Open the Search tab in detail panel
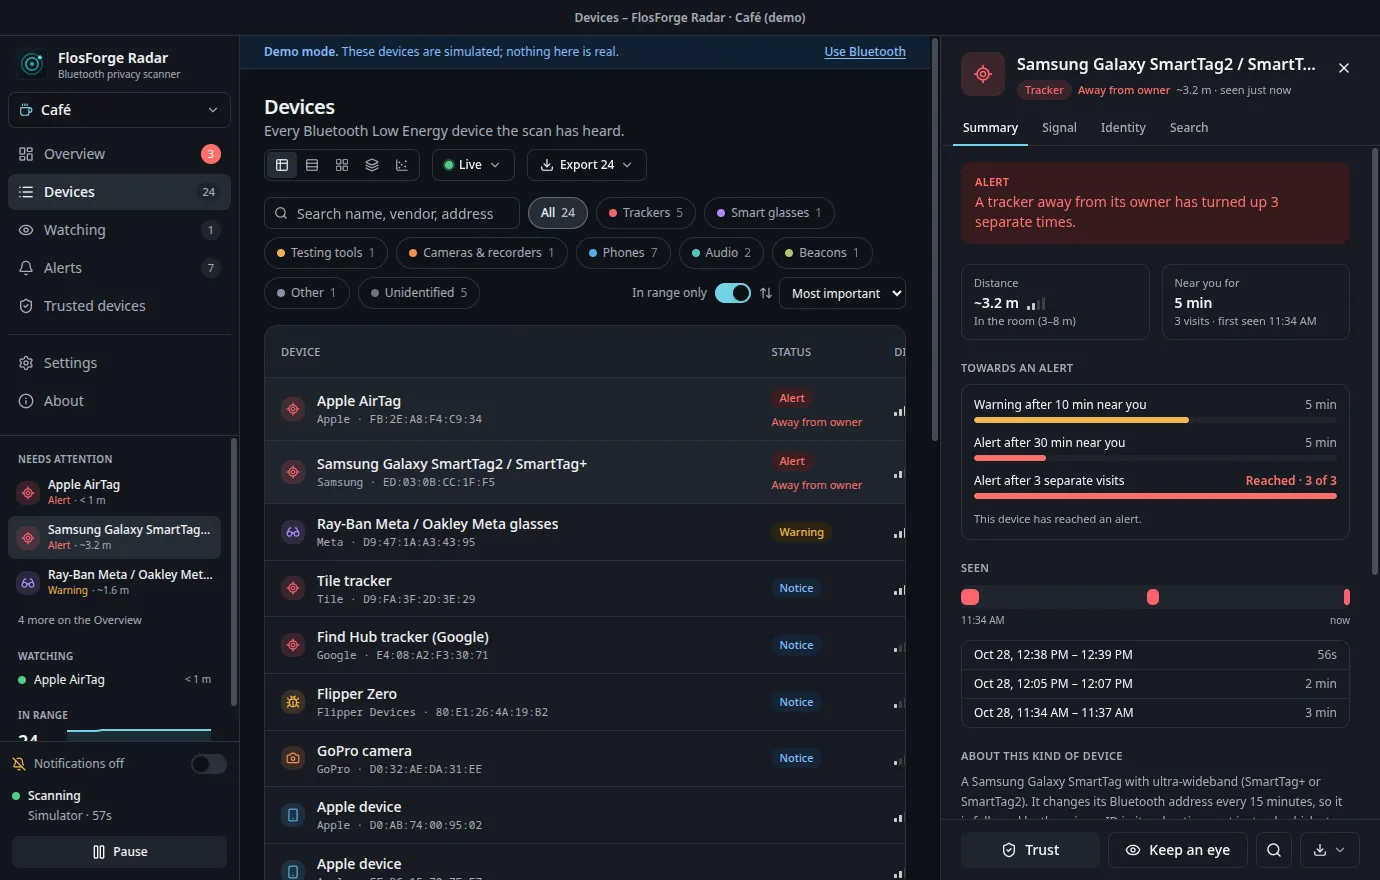The image size is (1380, 880). (x=1189, y=128)
